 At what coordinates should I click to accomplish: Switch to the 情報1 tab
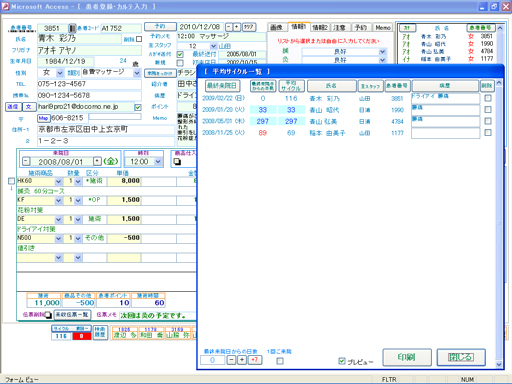[x=298, y=27]
